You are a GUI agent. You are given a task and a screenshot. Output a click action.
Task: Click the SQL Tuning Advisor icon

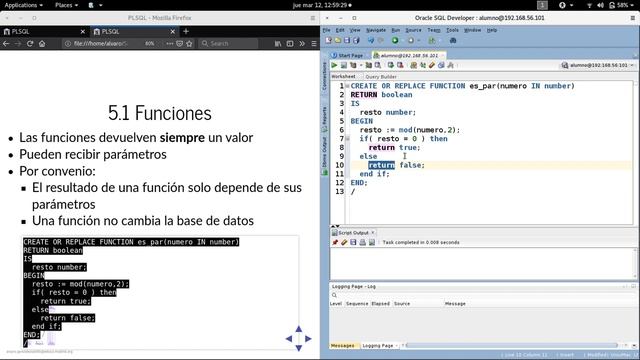pyautogui.click(x=378, y=65)
